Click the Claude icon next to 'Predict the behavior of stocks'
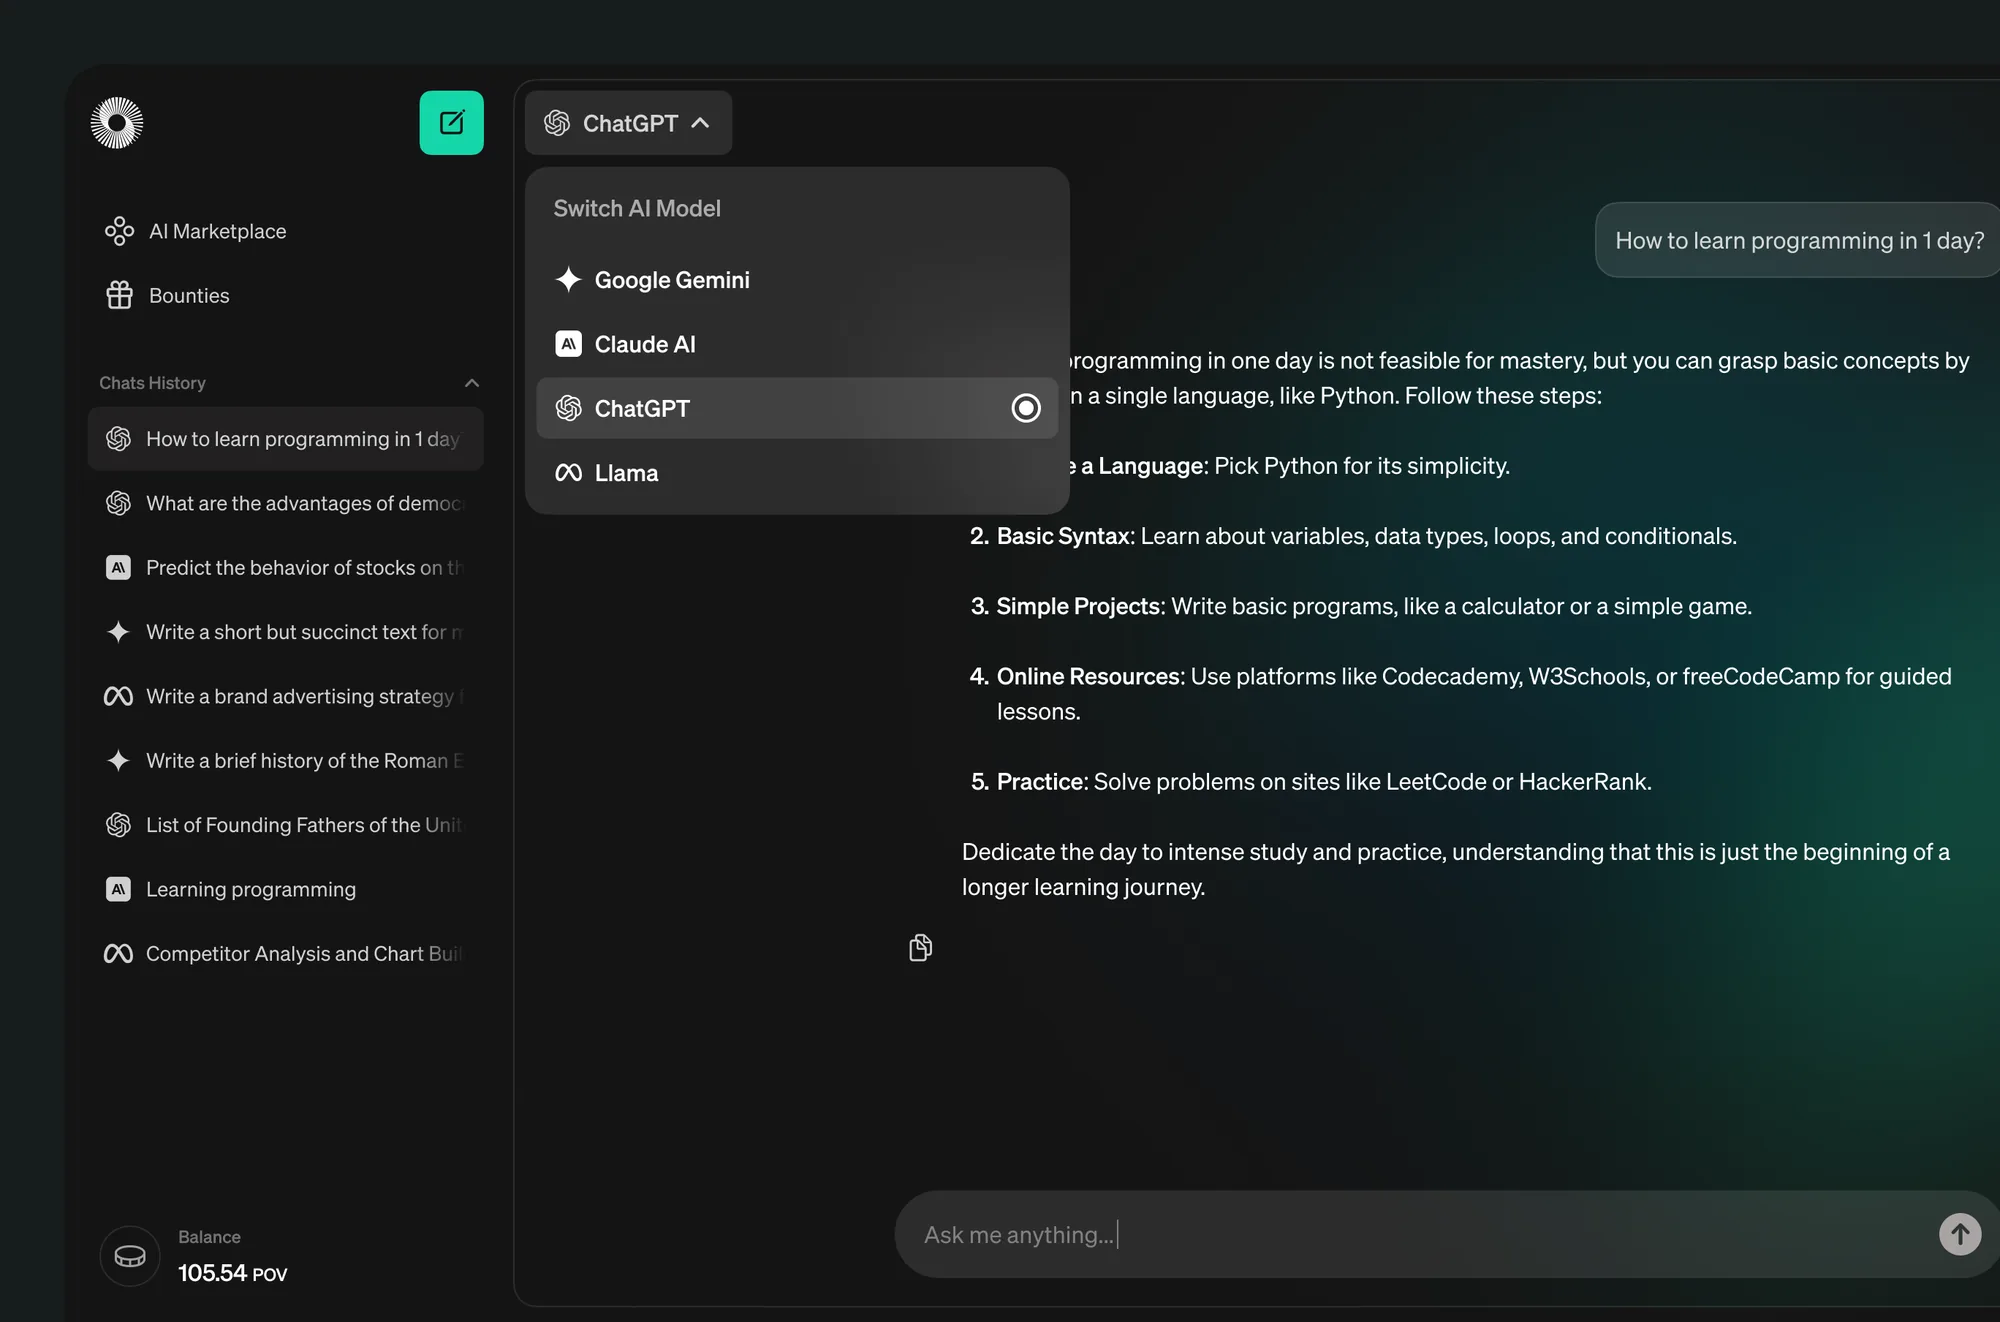 click(118, 568)
